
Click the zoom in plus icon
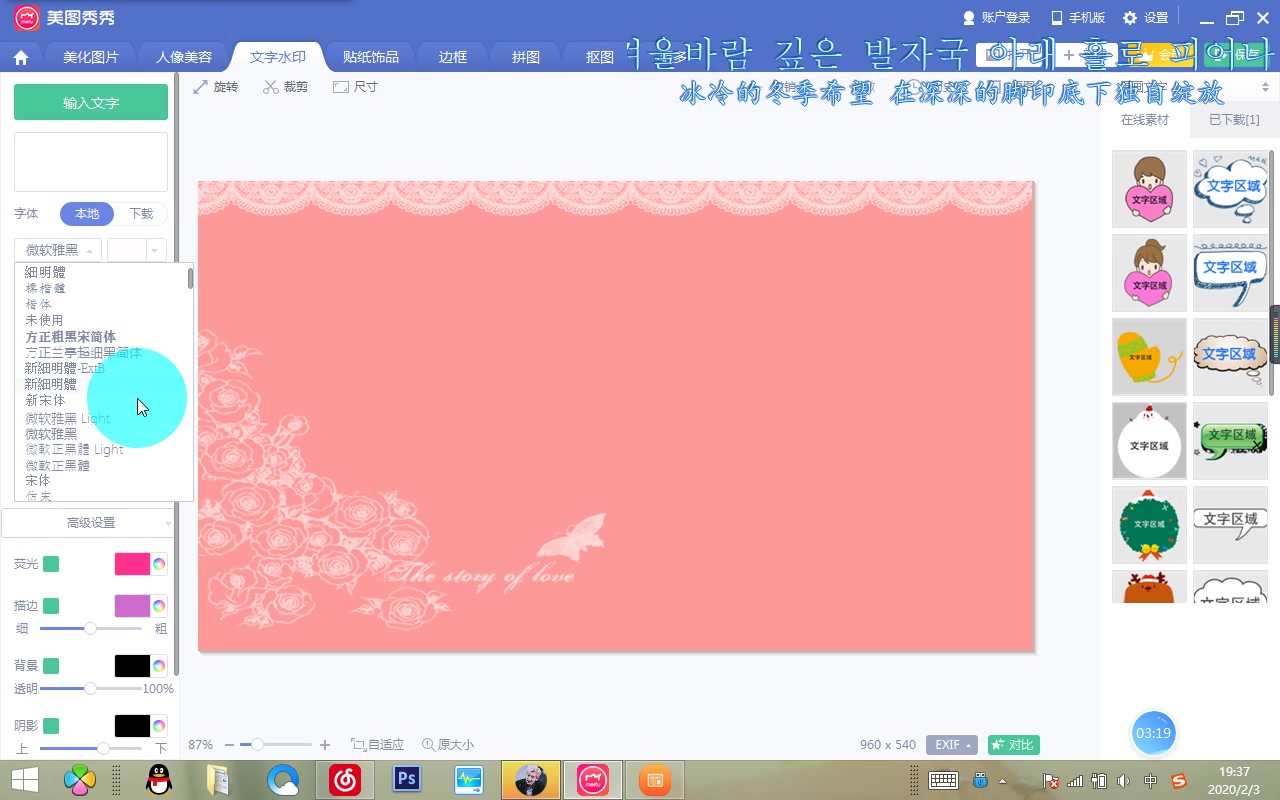tap(325, 745)
